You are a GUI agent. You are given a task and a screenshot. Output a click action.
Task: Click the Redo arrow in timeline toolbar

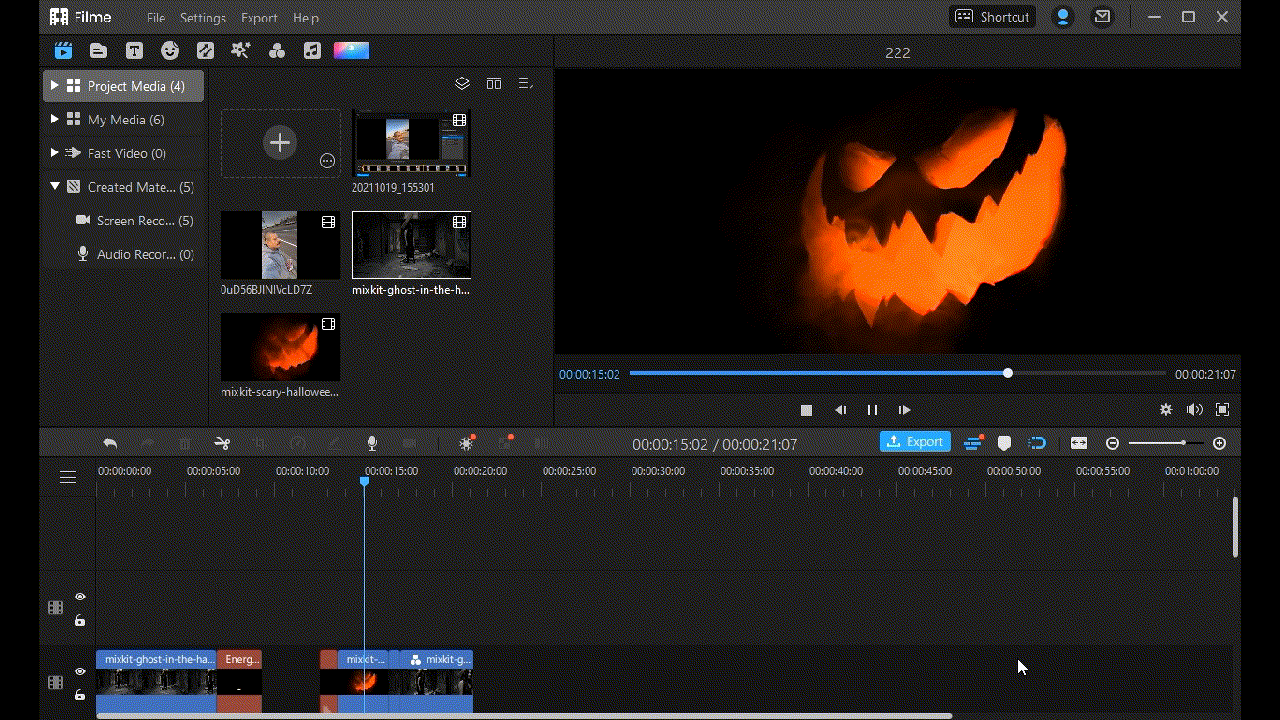147,443
